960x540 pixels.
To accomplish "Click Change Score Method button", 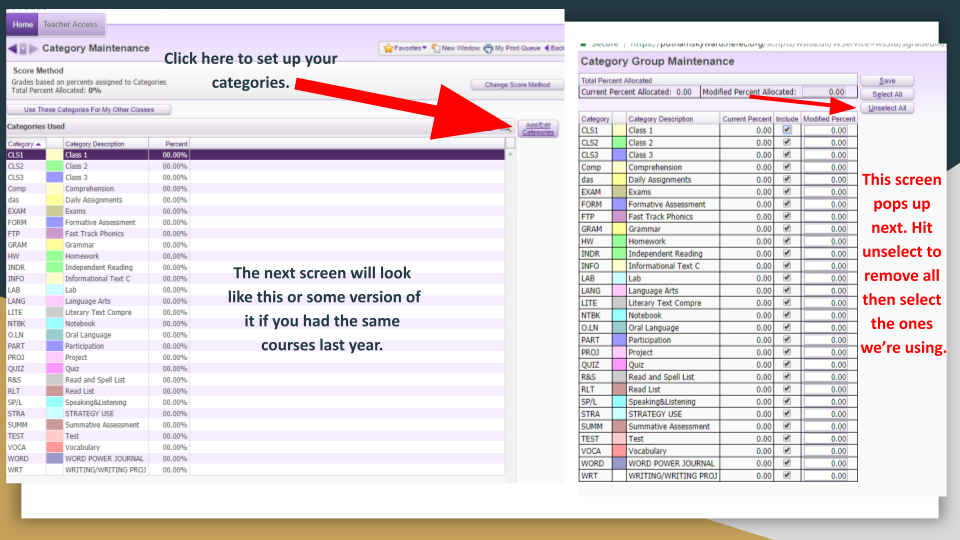I will 517,85.
